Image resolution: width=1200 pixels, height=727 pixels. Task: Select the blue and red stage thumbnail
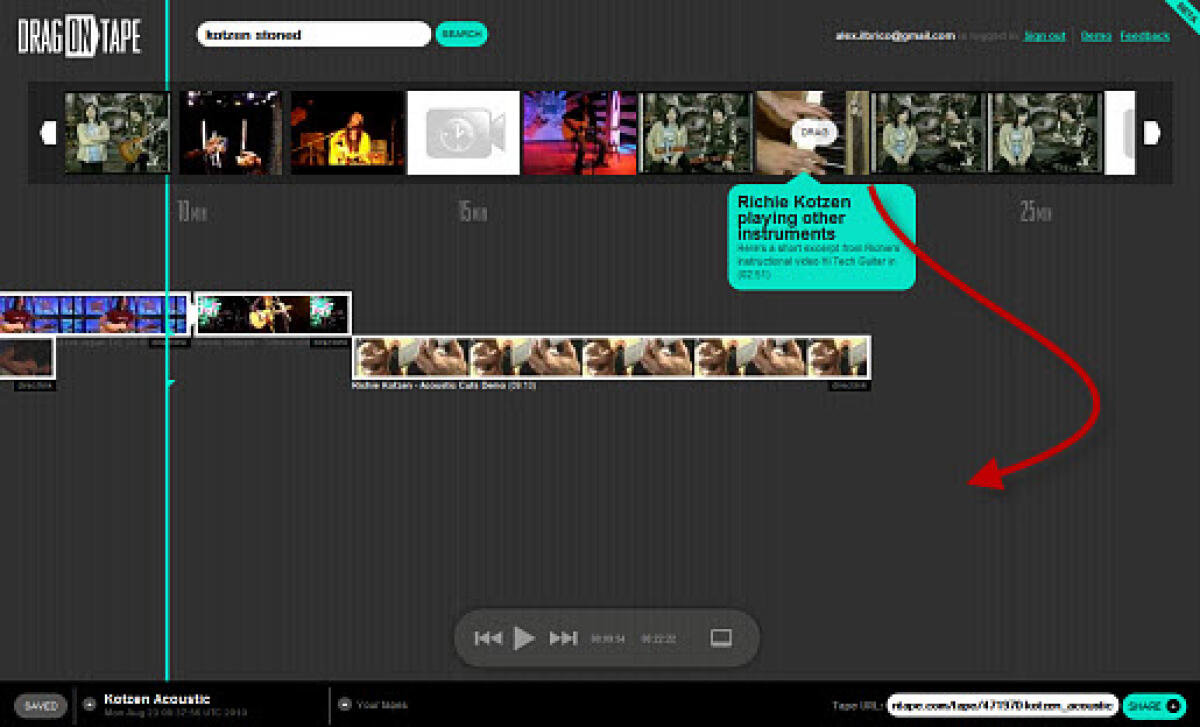580,133
